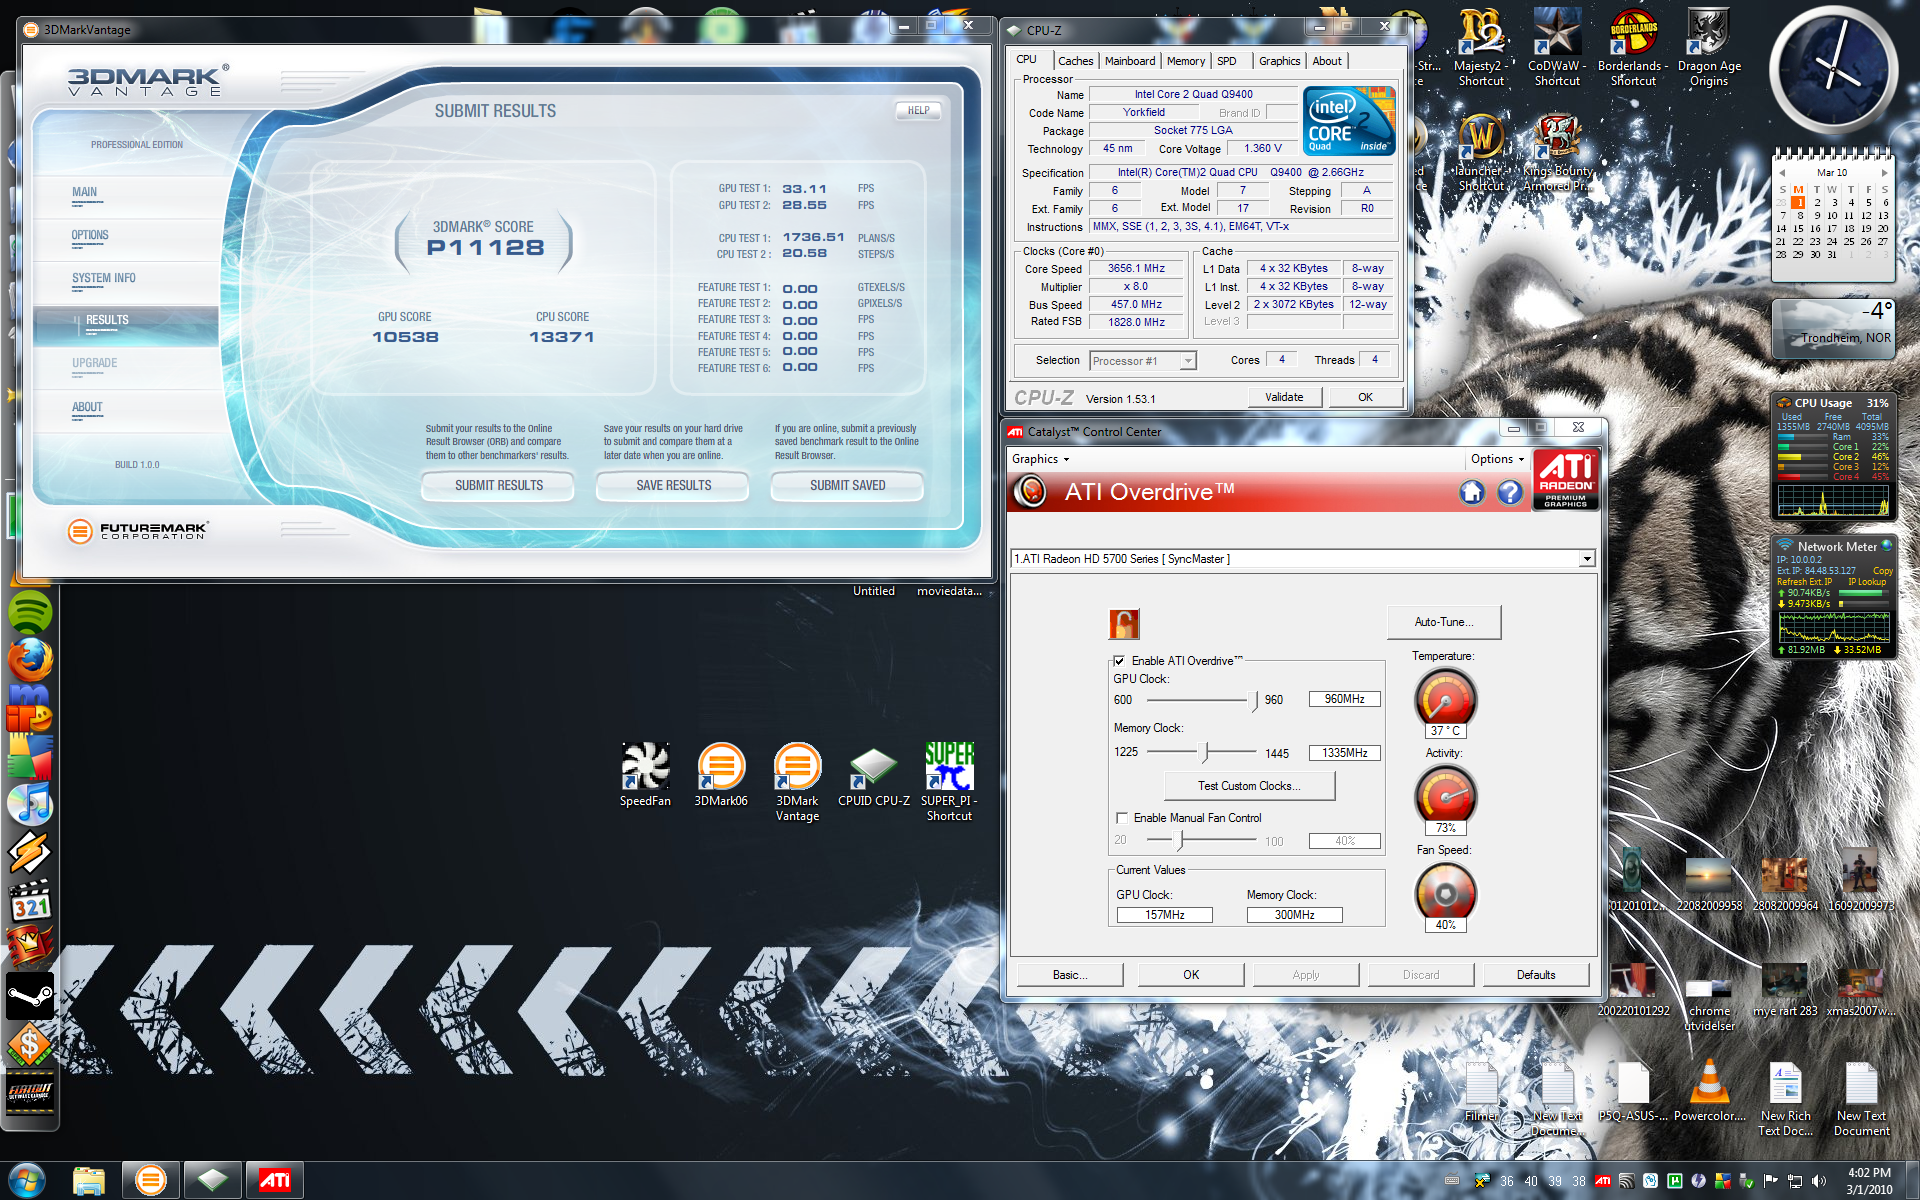
Task: Open Spotify from the left dock
Action: 30,611
